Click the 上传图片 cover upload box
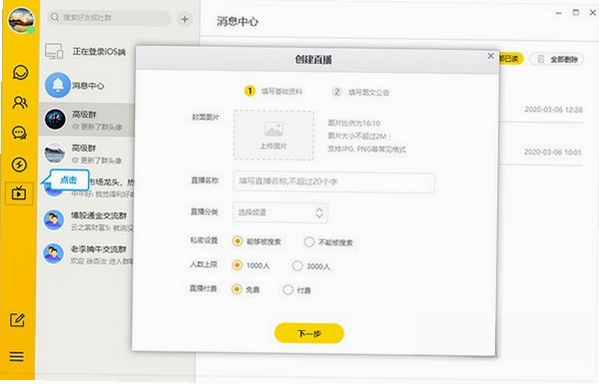Screen dimensions: 599x384 (x=274, y=135)
